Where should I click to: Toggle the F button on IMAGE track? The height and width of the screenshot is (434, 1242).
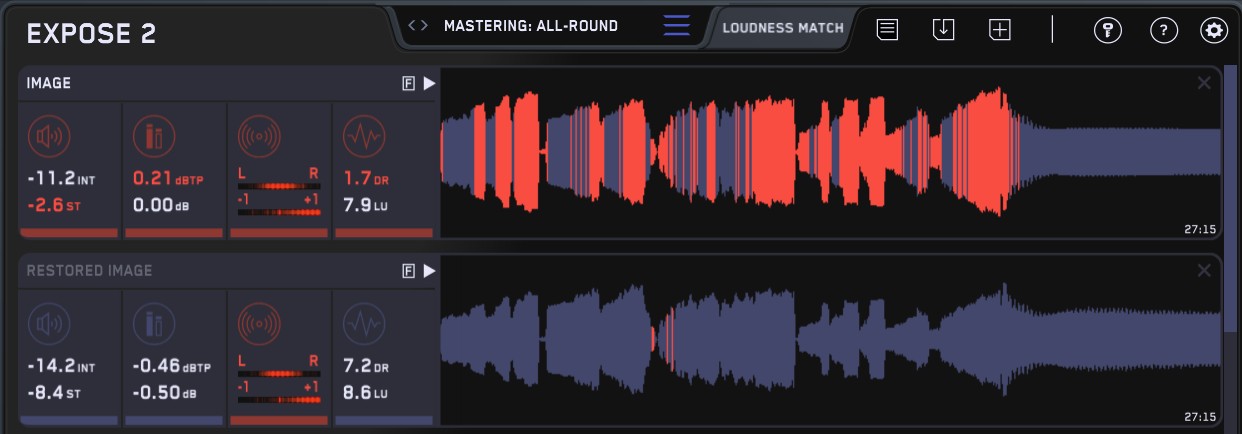pos(408,84)
